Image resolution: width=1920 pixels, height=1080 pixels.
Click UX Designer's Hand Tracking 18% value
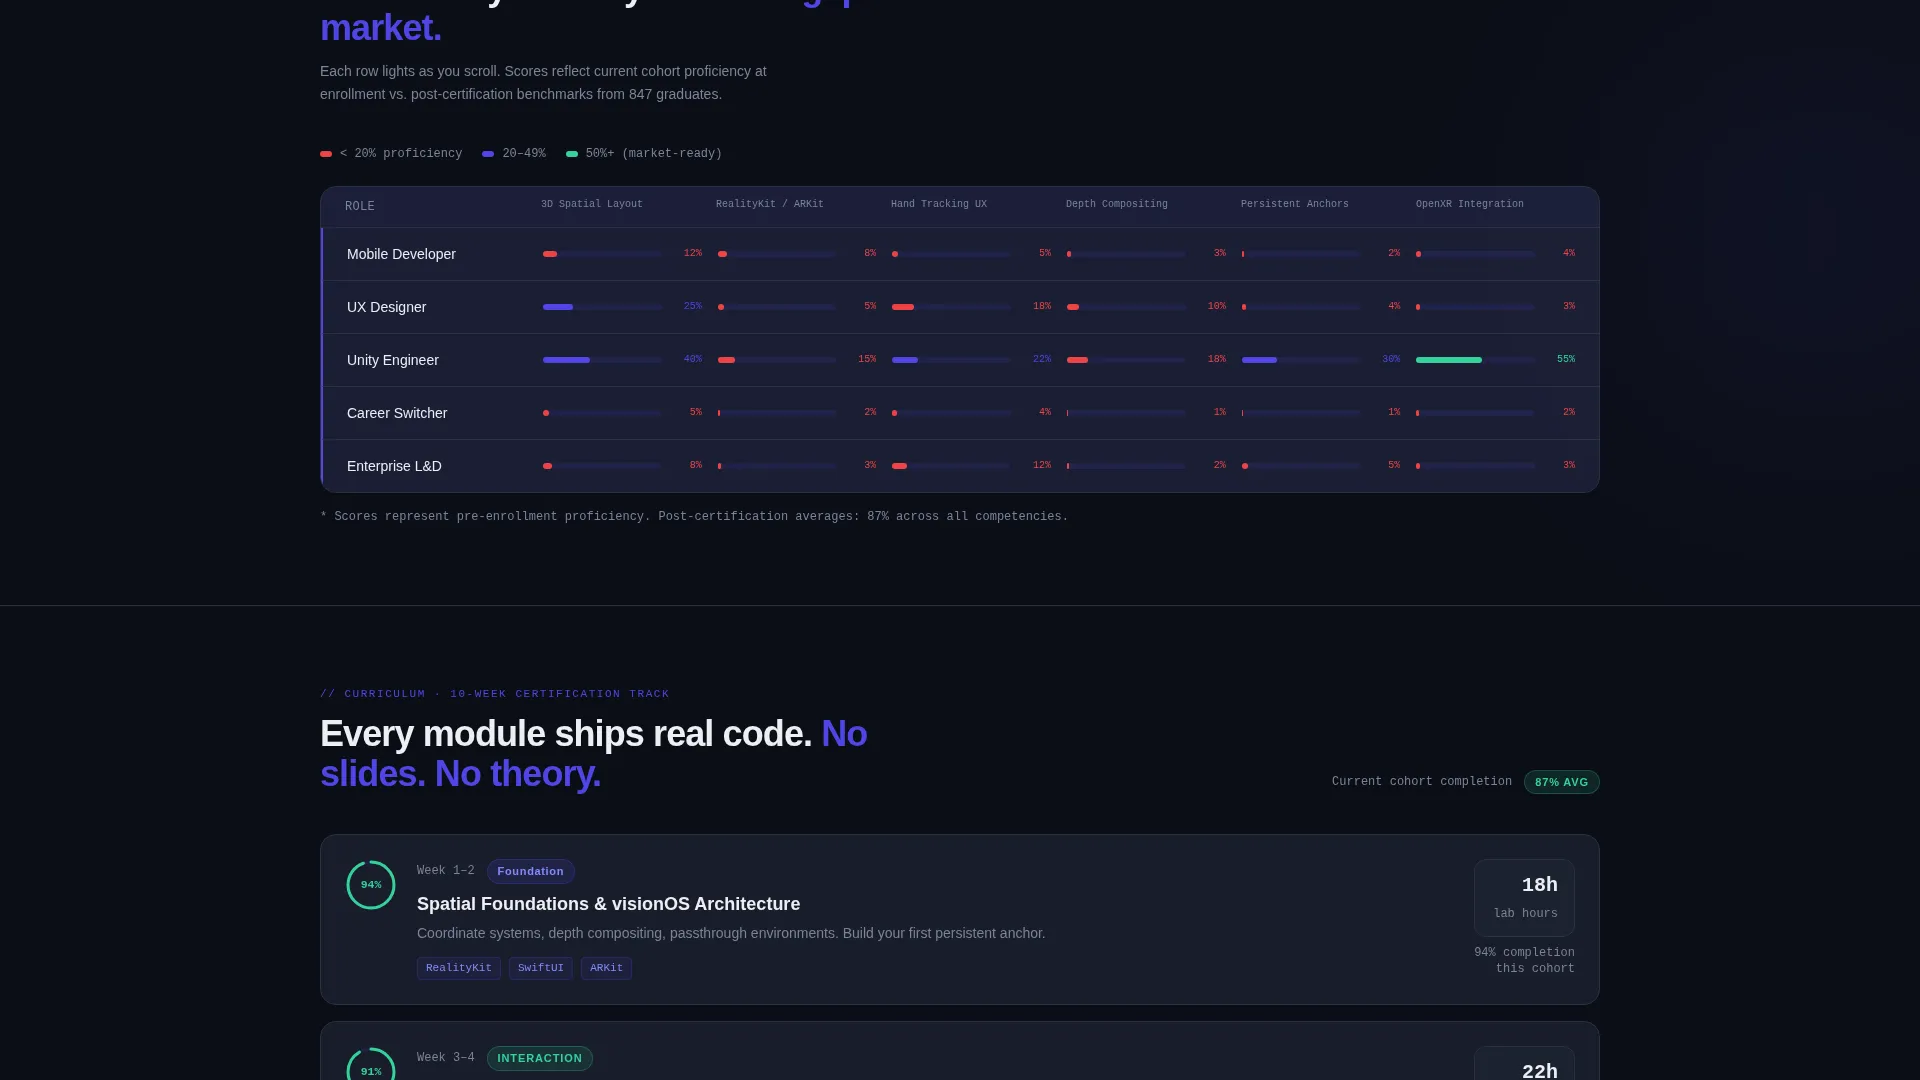pyautogui.click(x=1042, y=307)
